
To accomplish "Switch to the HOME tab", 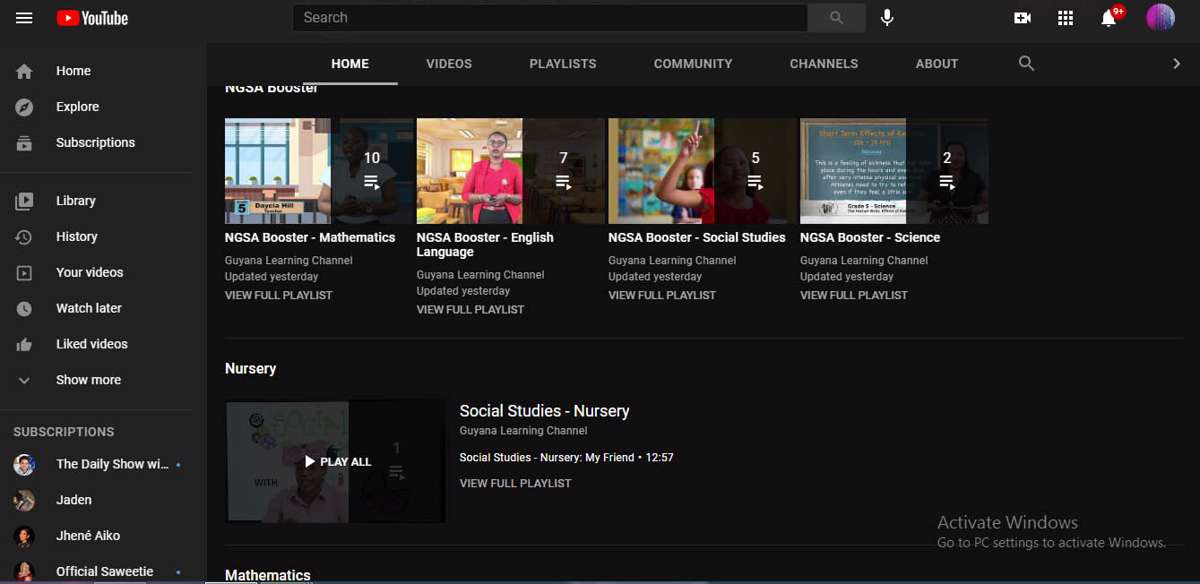I will coord(350,63).
